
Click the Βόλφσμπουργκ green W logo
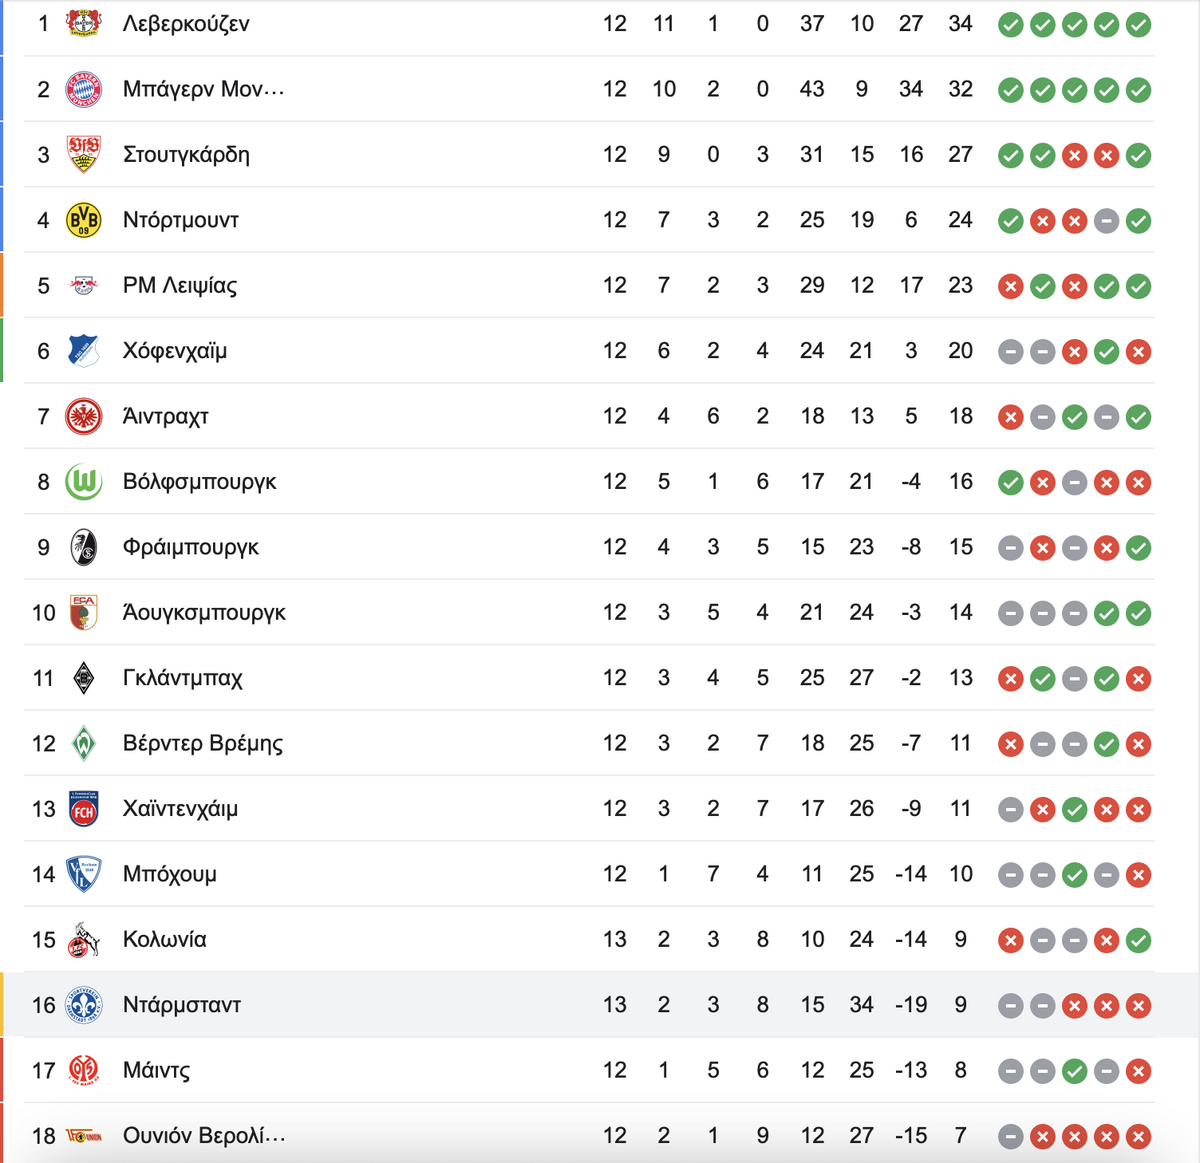(x=84, y=482)
